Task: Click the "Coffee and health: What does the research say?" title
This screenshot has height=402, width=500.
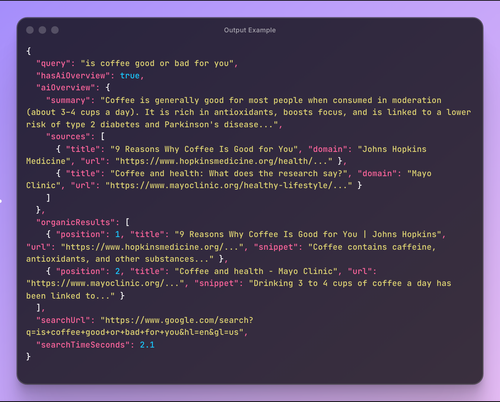Action: click(229, 173)
